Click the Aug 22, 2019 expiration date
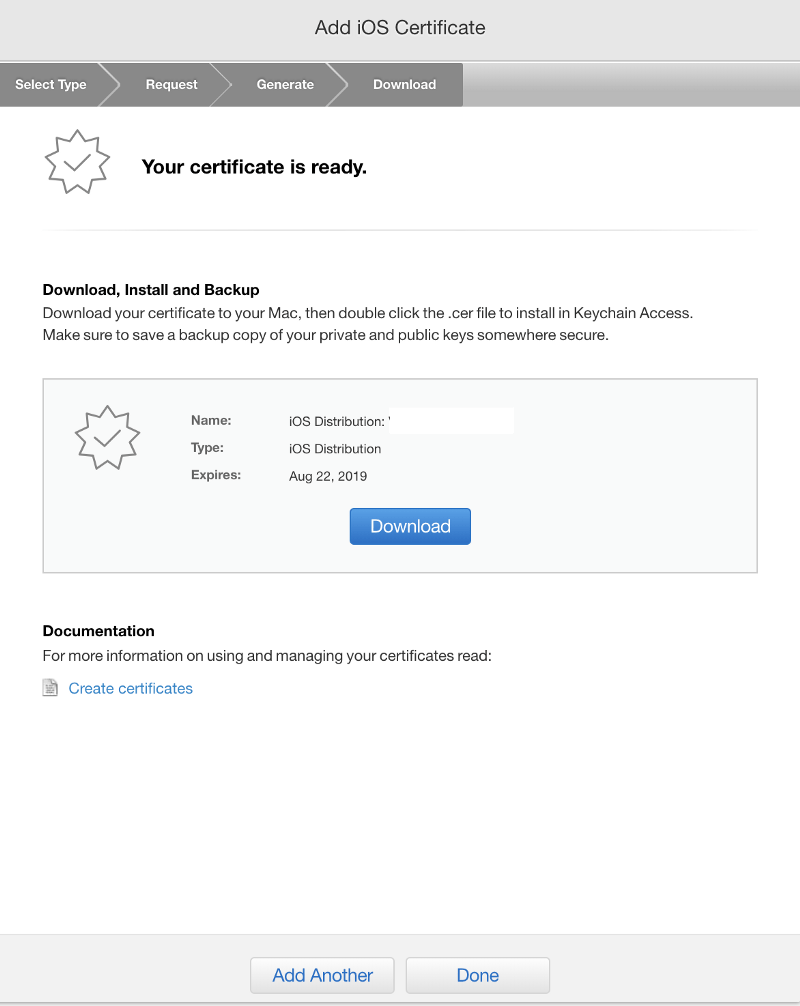Viewport: 800px width, 1006px height. (x=328, y=476)
